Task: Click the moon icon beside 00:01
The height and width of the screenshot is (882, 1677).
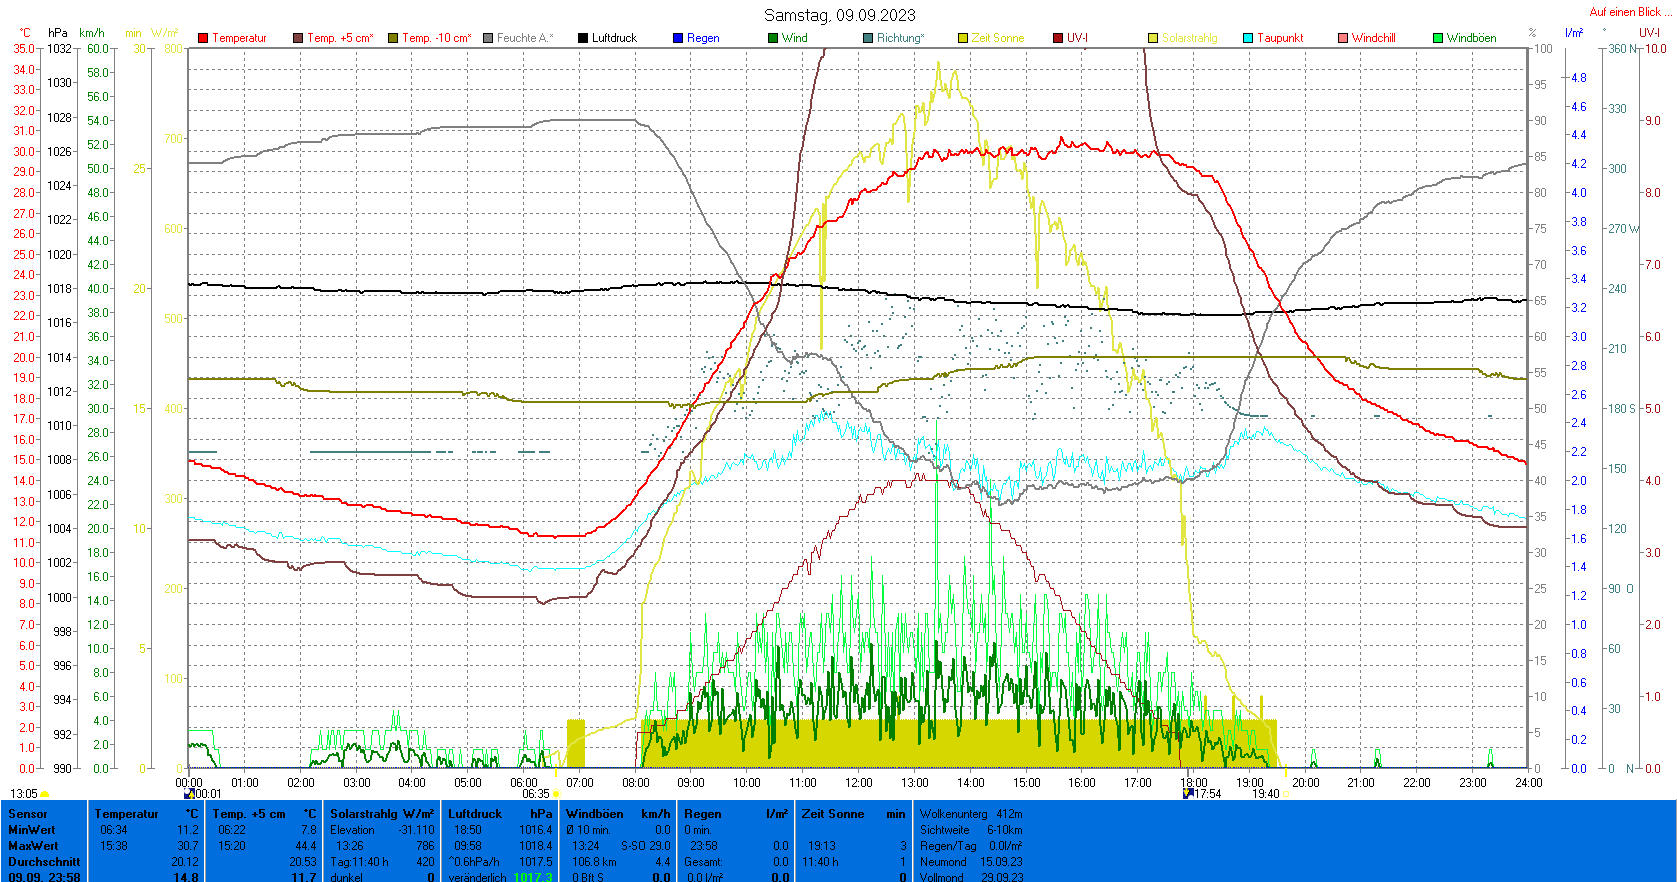Action: [189, 794]
